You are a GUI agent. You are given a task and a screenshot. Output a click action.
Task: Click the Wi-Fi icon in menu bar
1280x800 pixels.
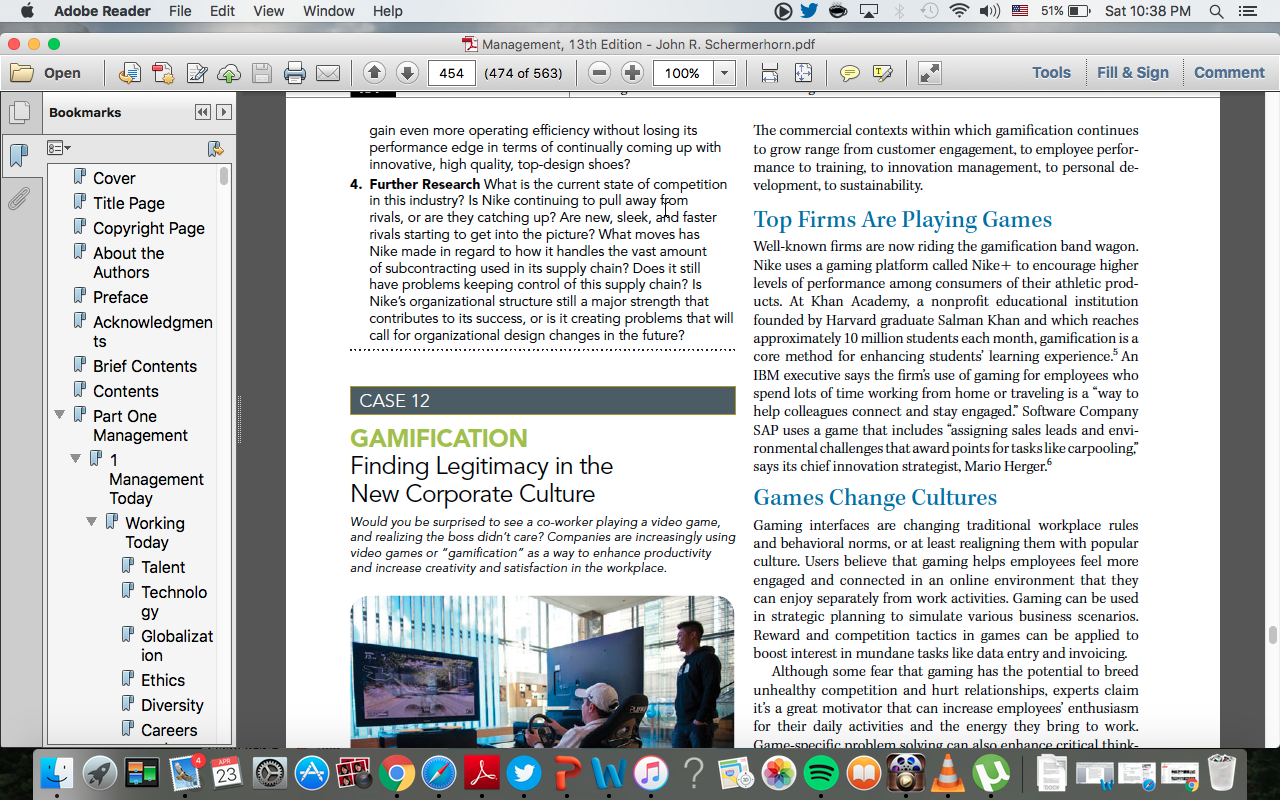[960, 11]
